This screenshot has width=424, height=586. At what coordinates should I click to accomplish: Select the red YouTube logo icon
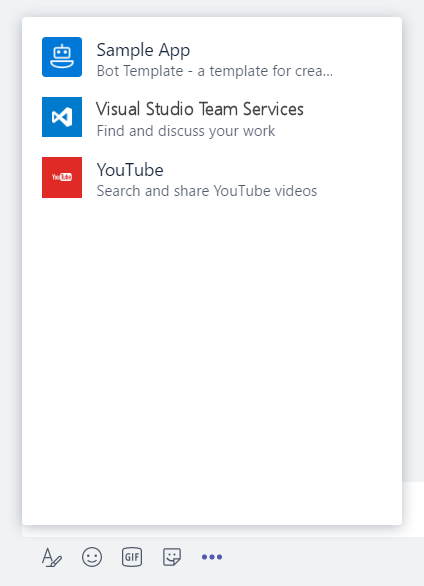[x=62, y=177]
